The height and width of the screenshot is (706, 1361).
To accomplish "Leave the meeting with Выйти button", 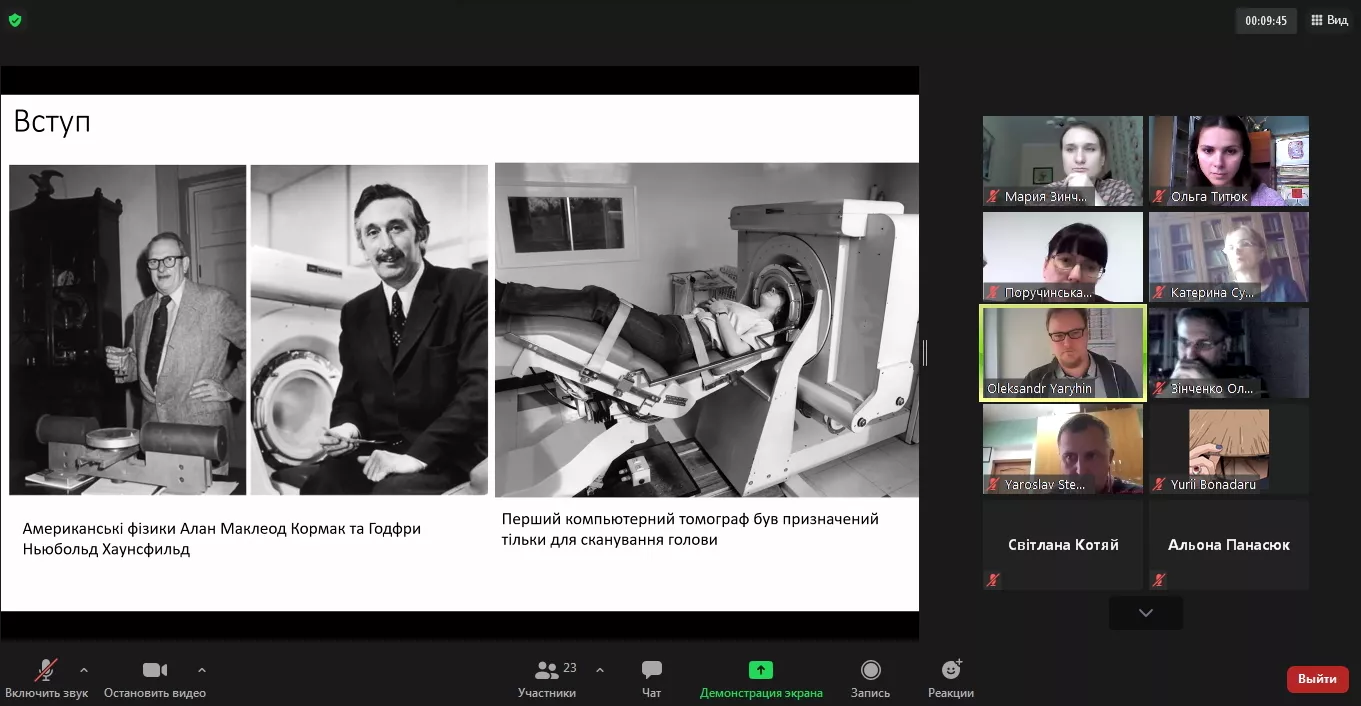I will pos(1316,679).
